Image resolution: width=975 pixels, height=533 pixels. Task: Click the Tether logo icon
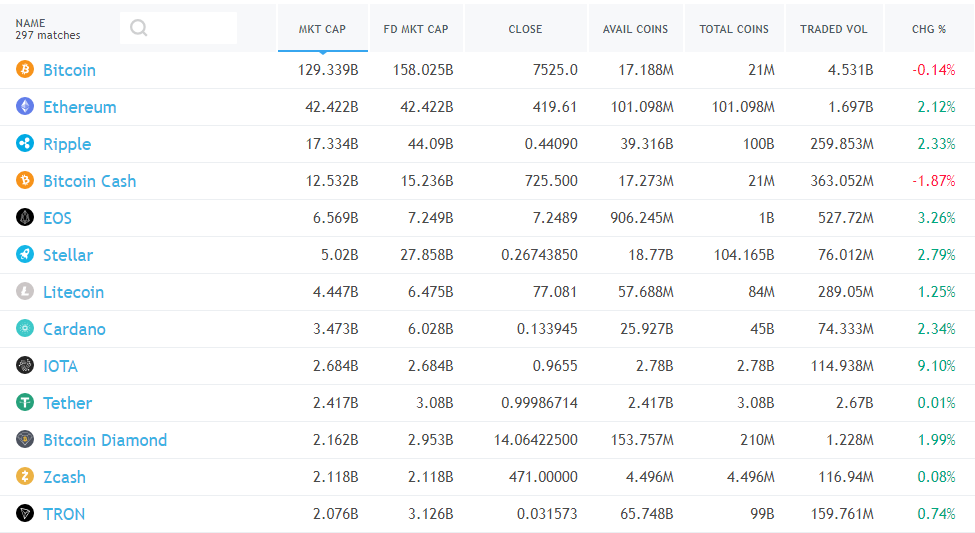[25, 402]
